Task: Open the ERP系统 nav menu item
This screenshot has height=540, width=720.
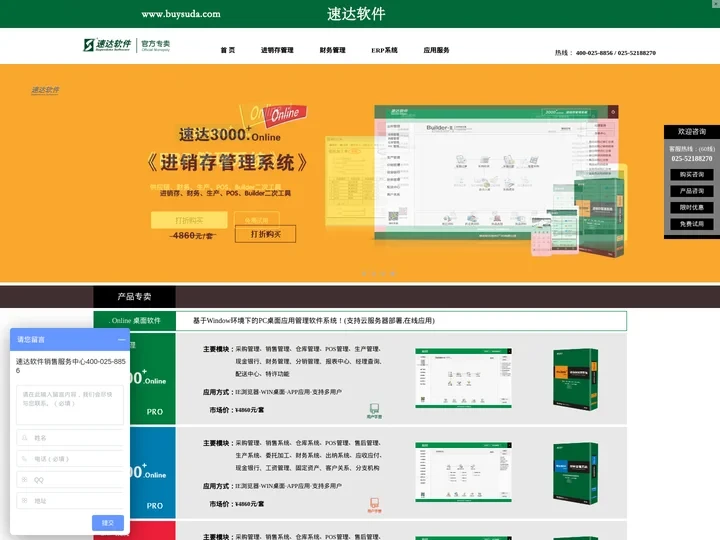Action: pyautogui.click(x=384, y=50)
